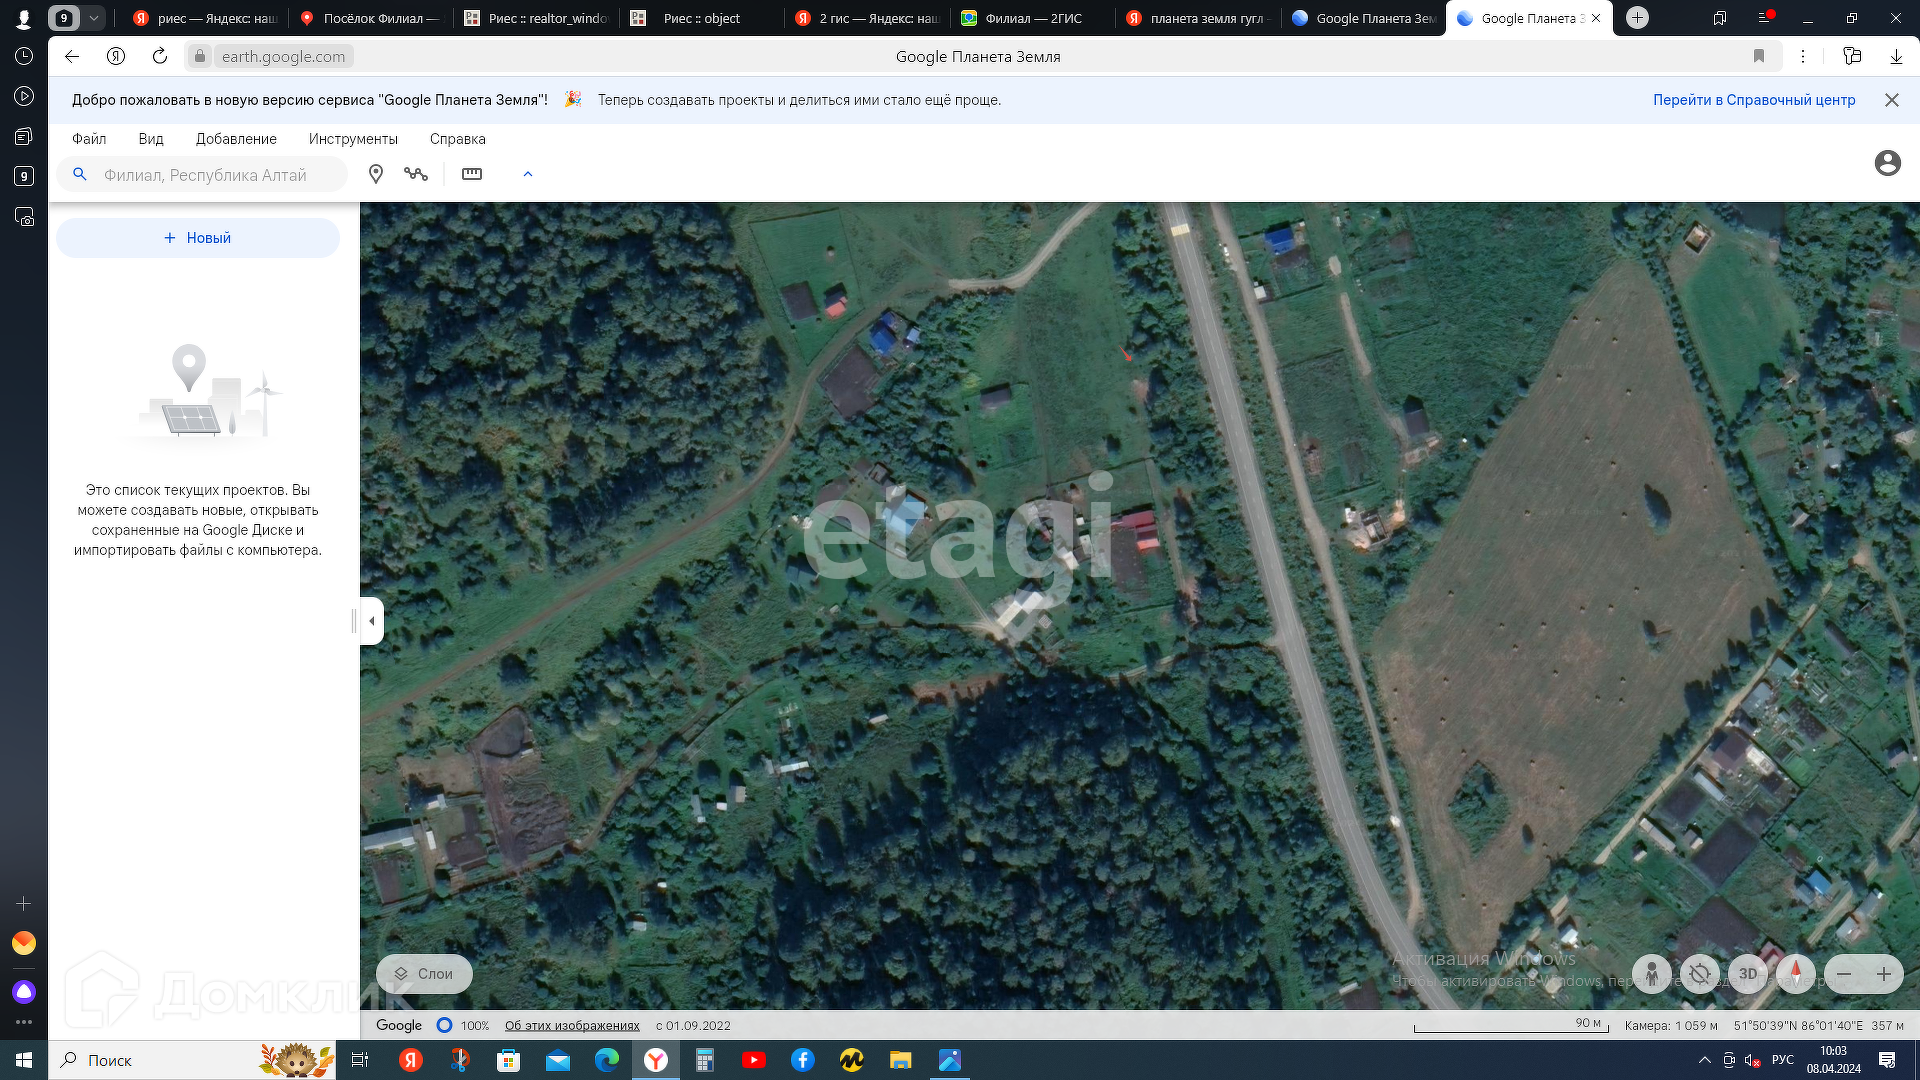The image size is (1920, 1080).
Task: Open the Файл menu
Action: point(89,139)
